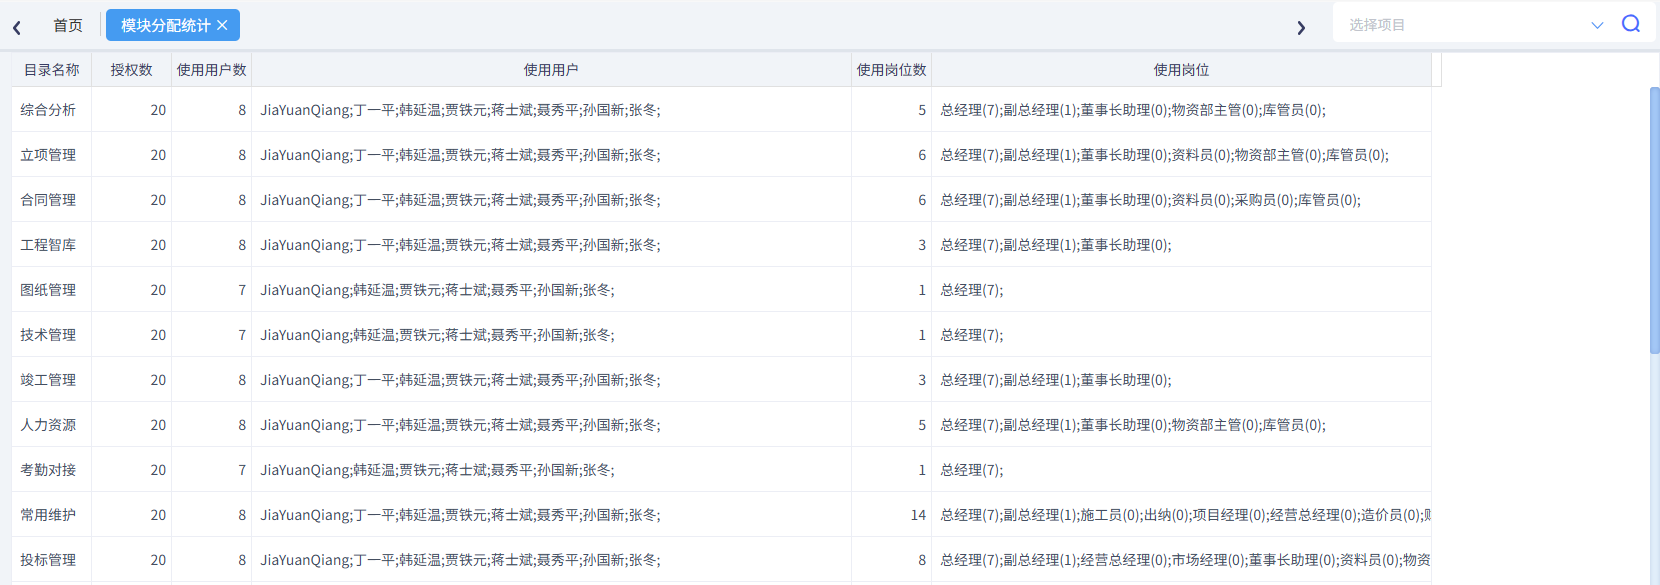
Task: Select the 合同管理 row
Action: click(721, 200)
